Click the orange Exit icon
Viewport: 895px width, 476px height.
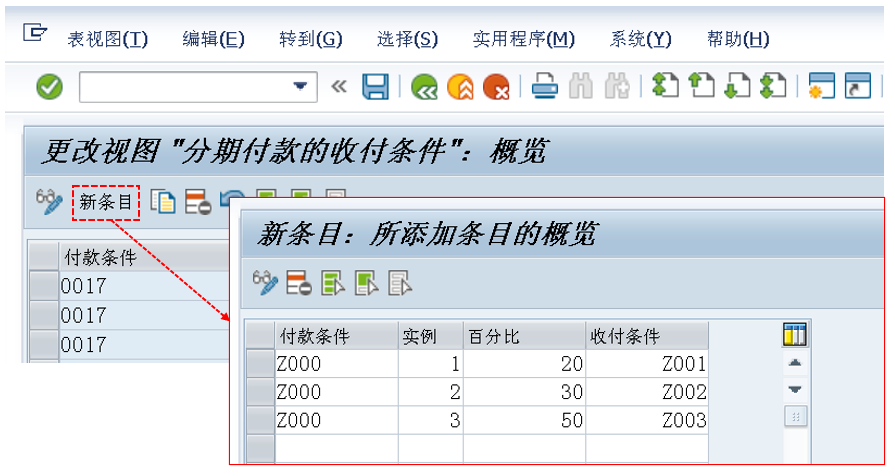[460, 87]
